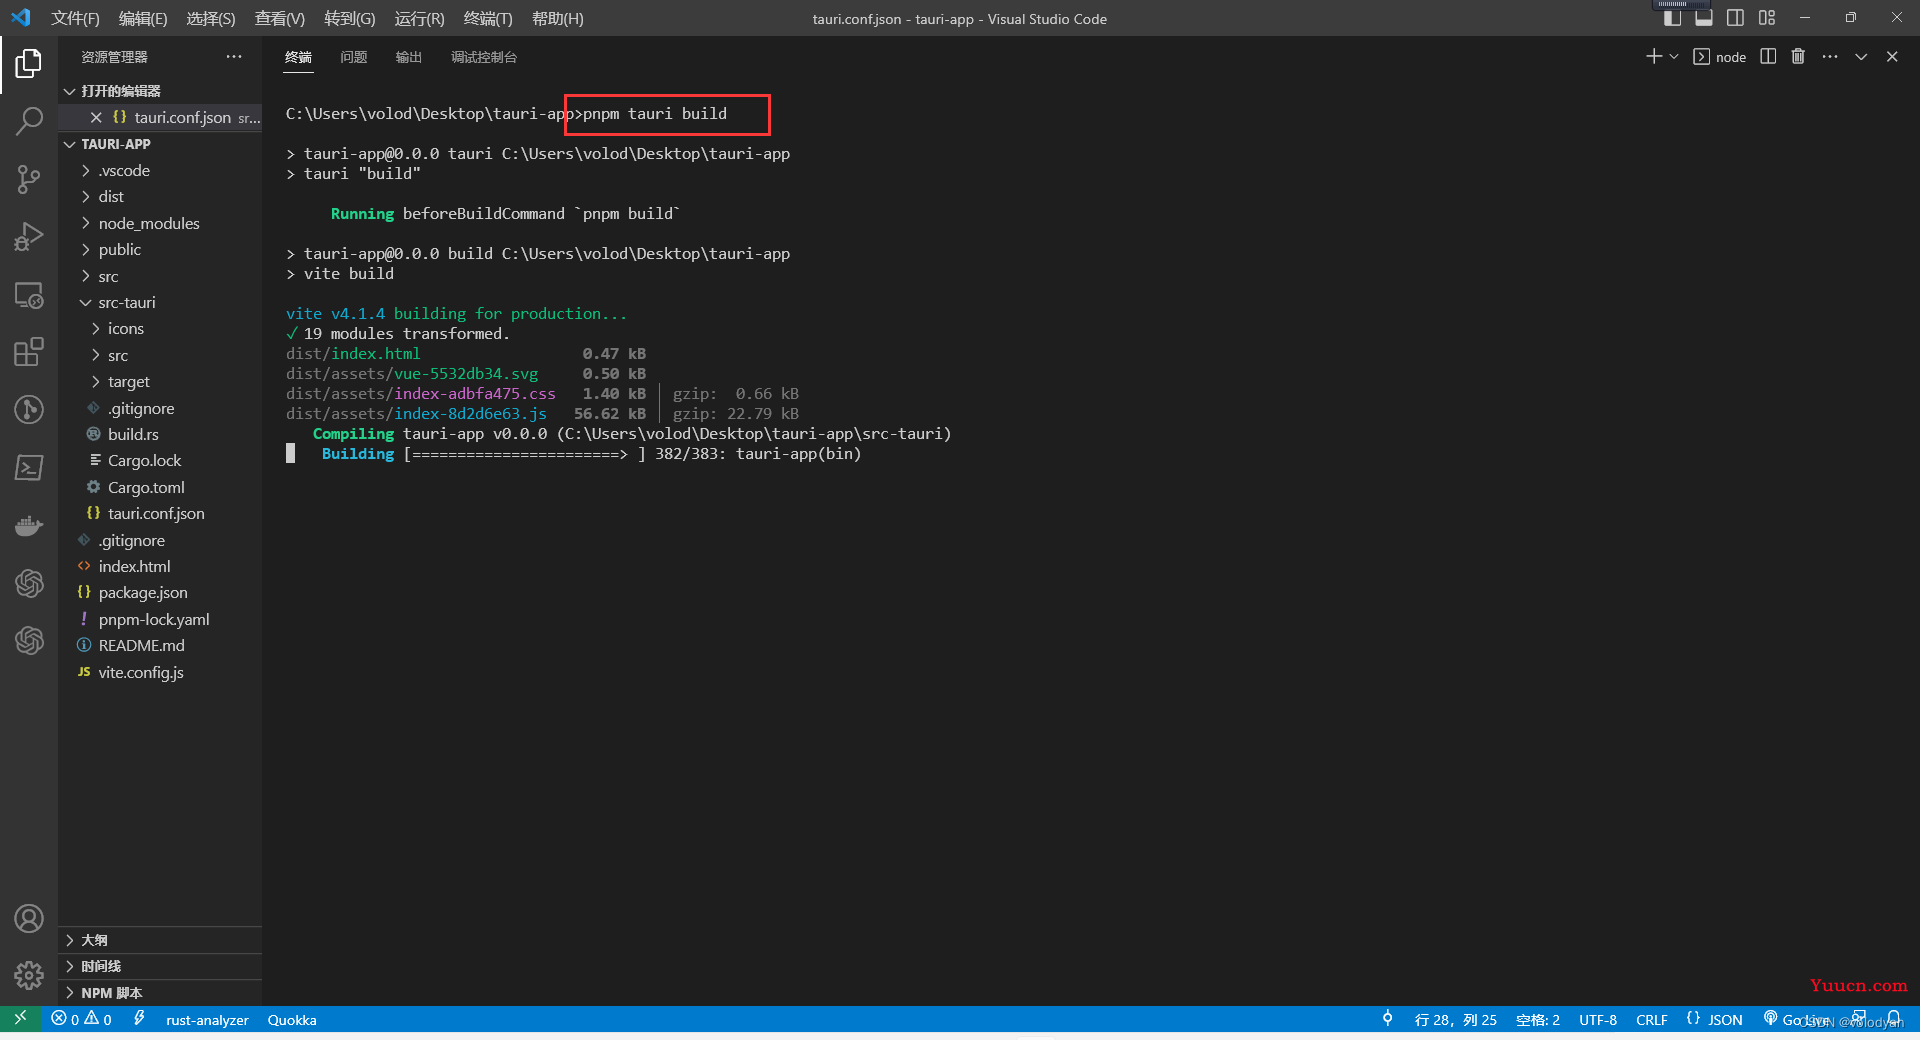The height and width of the screenshot is (1040, 1920).
Task: Open the Selection menu
Action: coord(211,18)
